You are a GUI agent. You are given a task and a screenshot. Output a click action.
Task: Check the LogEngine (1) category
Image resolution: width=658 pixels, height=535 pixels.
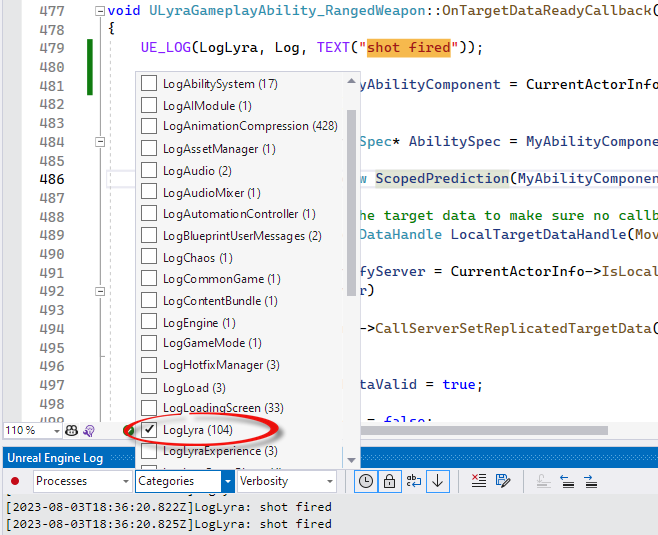(149, 321)
